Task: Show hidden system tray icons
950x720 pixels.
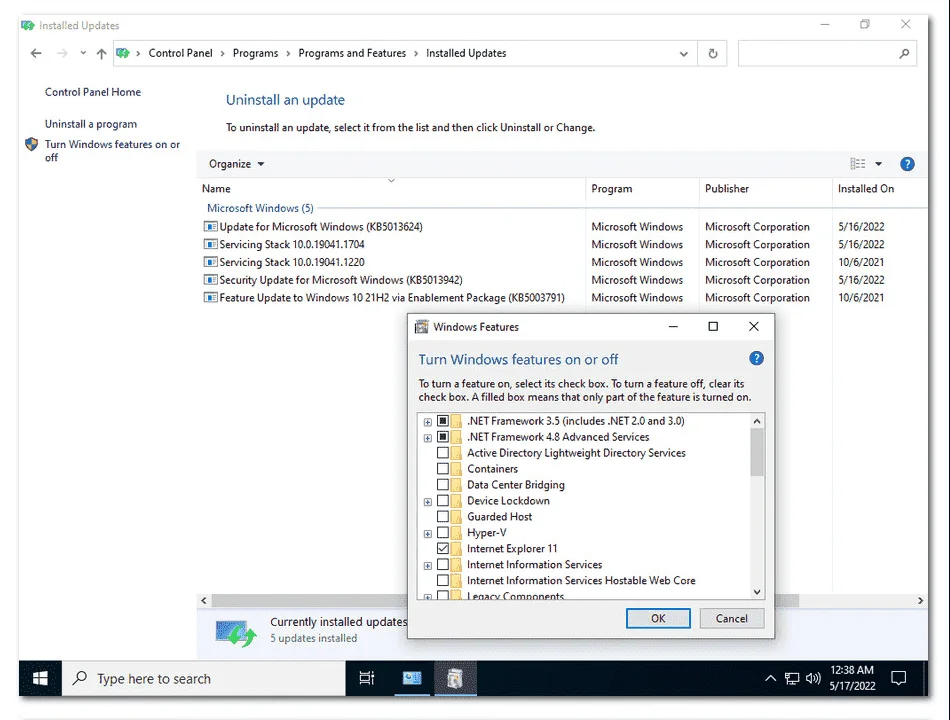Action: (770, 678)
